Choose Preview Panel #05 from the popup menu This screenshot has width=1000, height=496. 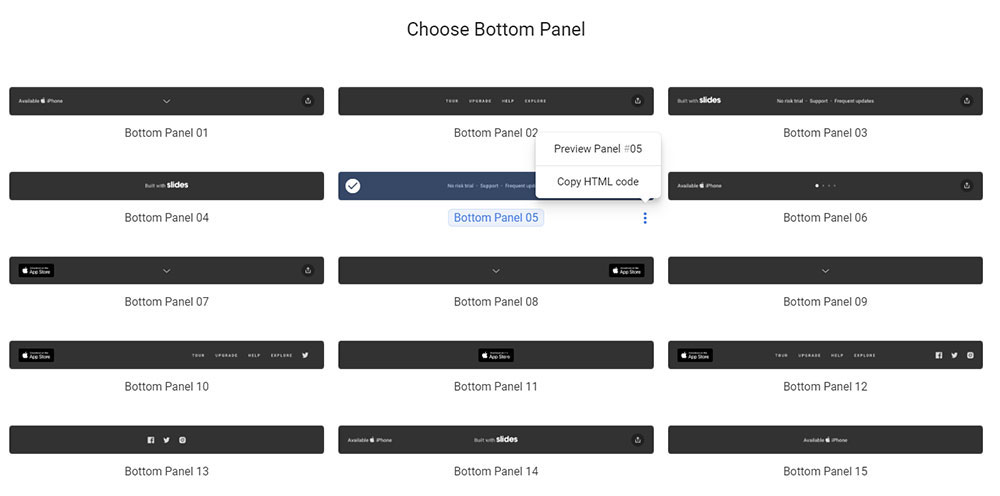pos(598,149)
